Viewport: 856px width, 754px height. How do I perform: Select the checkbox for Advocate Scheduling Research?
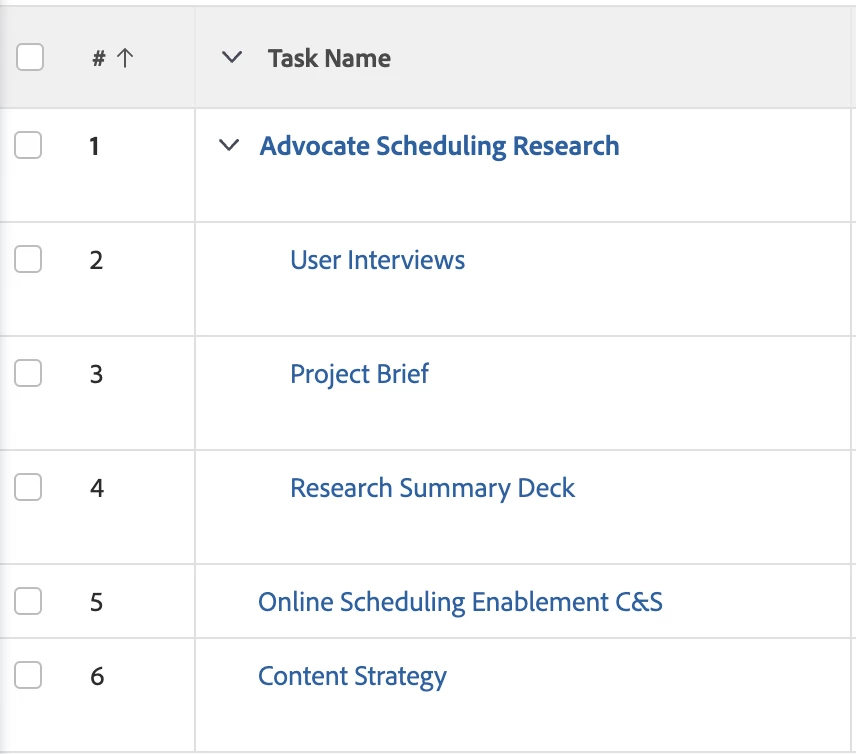click(x=29, y=146)
